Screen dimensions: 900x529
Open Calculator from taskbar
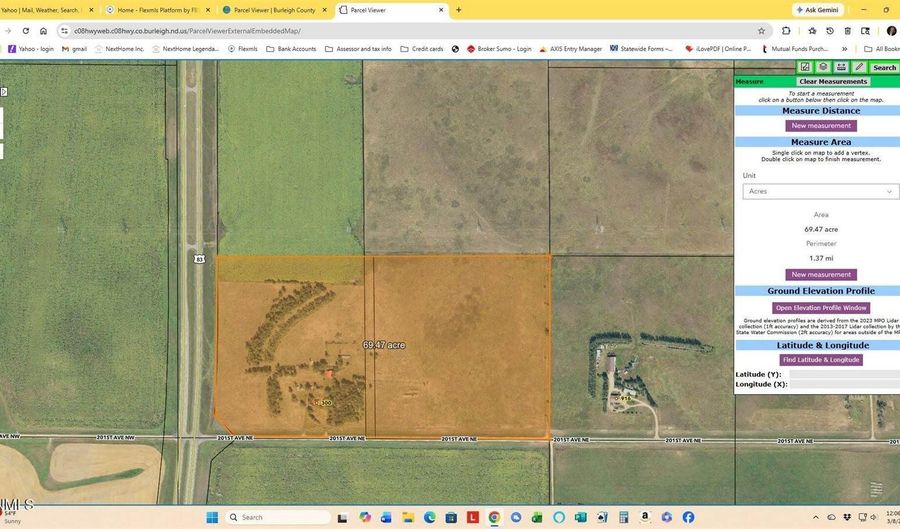pos(623,518)
